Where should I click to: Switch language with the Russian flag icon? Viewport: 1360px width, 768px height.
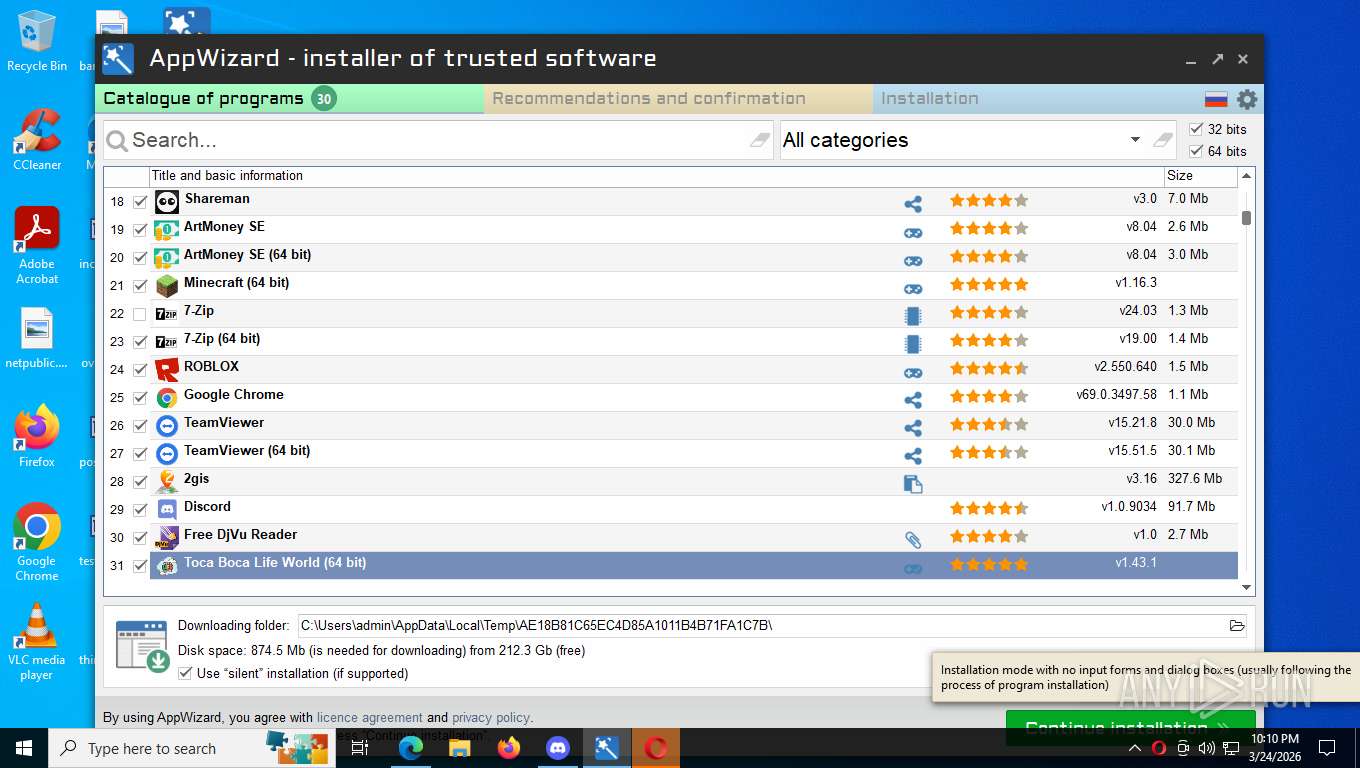[x=1216, y=99]
